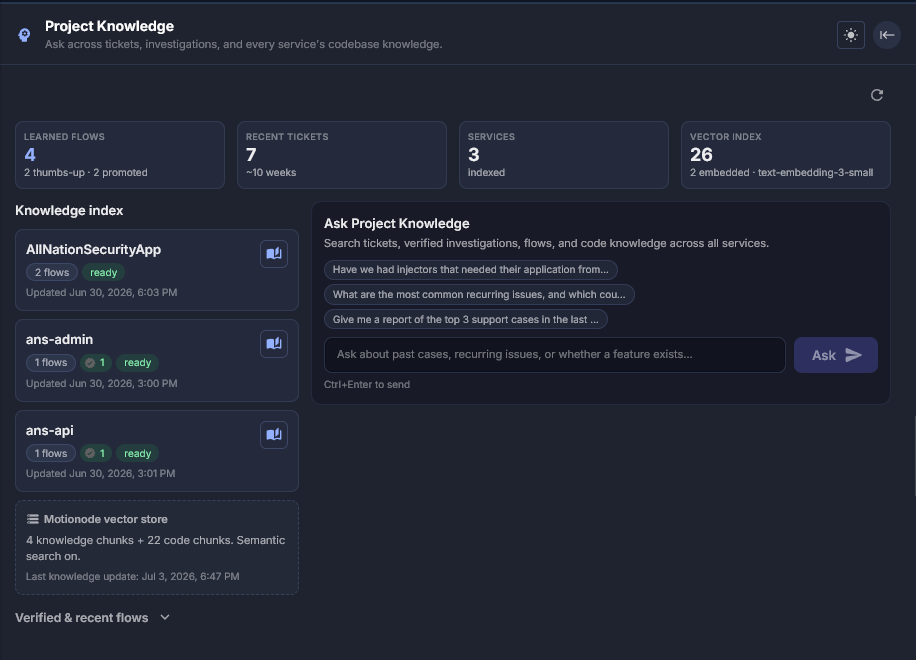The height and width of the screenshot is (660, 916).
Task: Click the verified check badge on ans-api
Action: pyautogui.click(x=95, y=453)
